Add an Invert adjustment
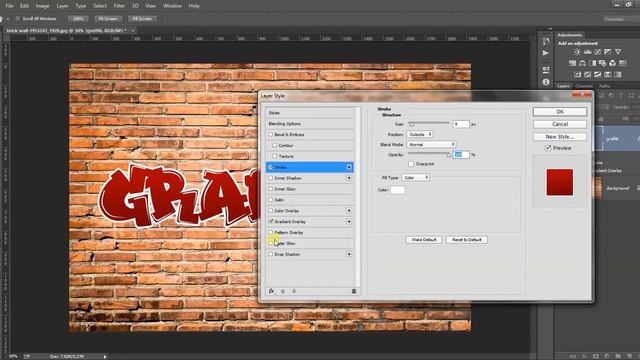 578,74
